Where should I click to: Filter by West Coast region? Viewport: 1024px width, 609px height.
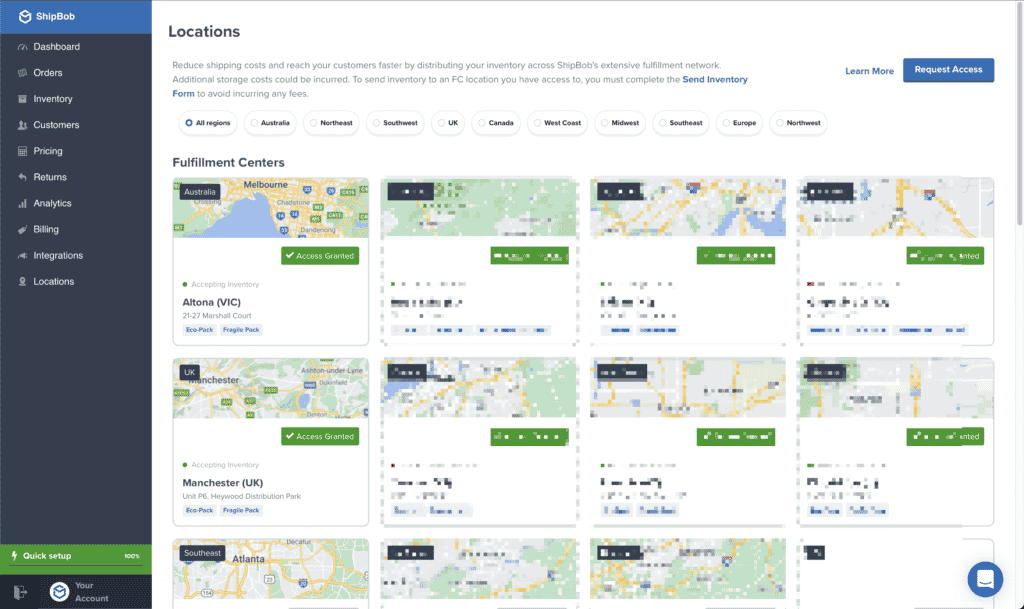[557, 123]
